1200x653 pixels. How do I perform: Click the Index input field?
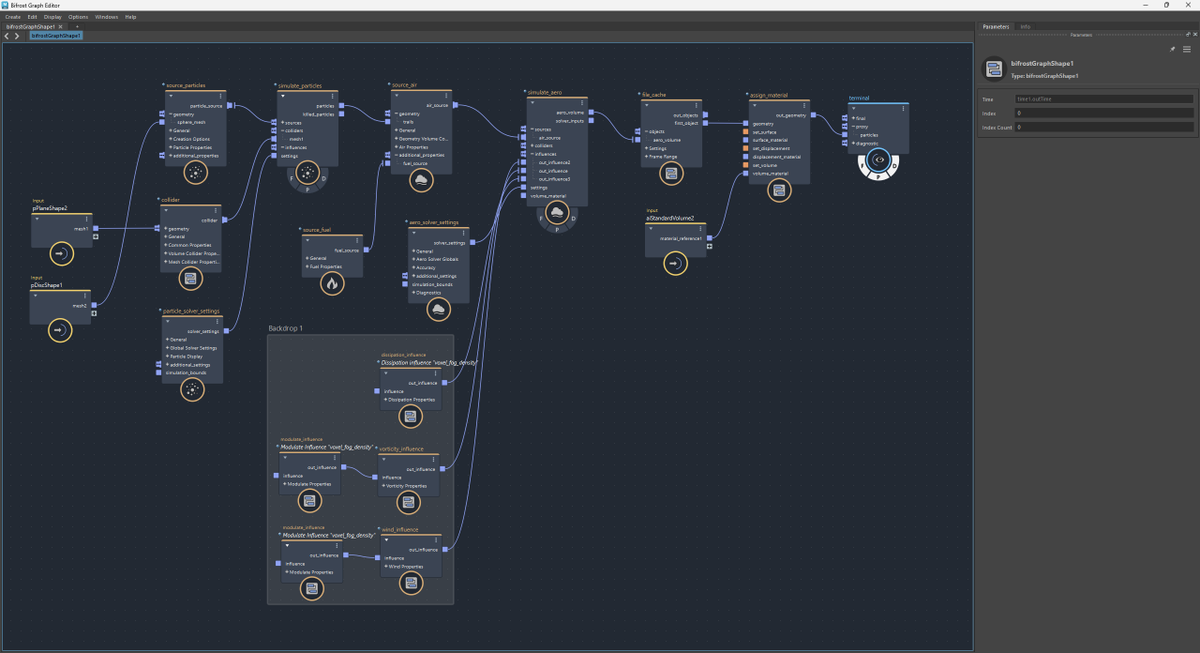1104,113
